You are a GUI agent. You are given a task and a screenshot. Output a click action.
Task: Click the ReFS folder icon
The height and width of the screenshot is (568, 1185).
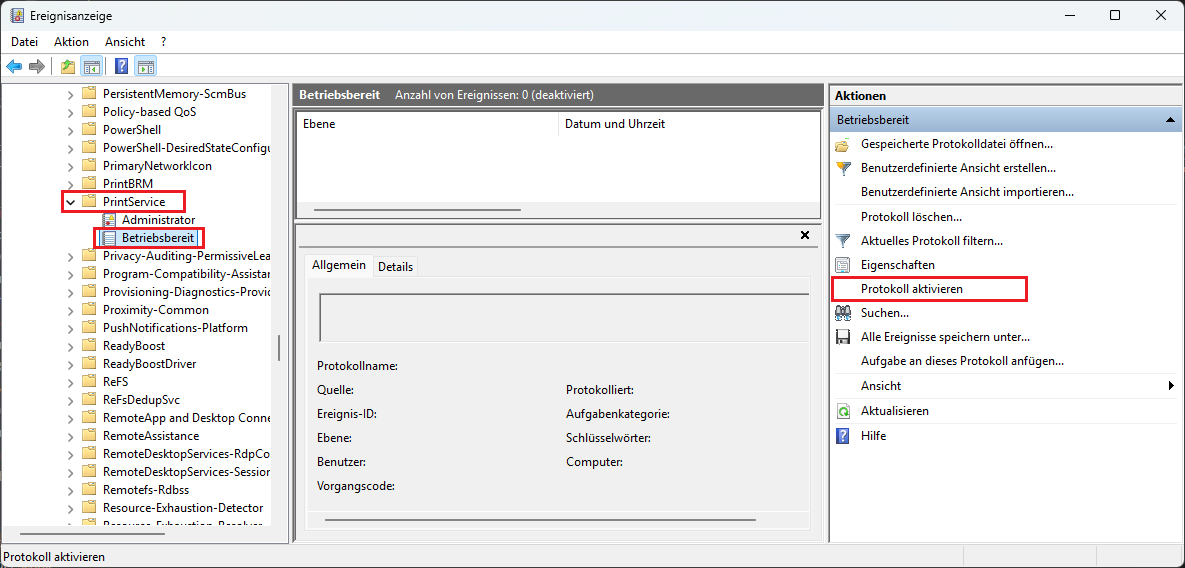89,382
